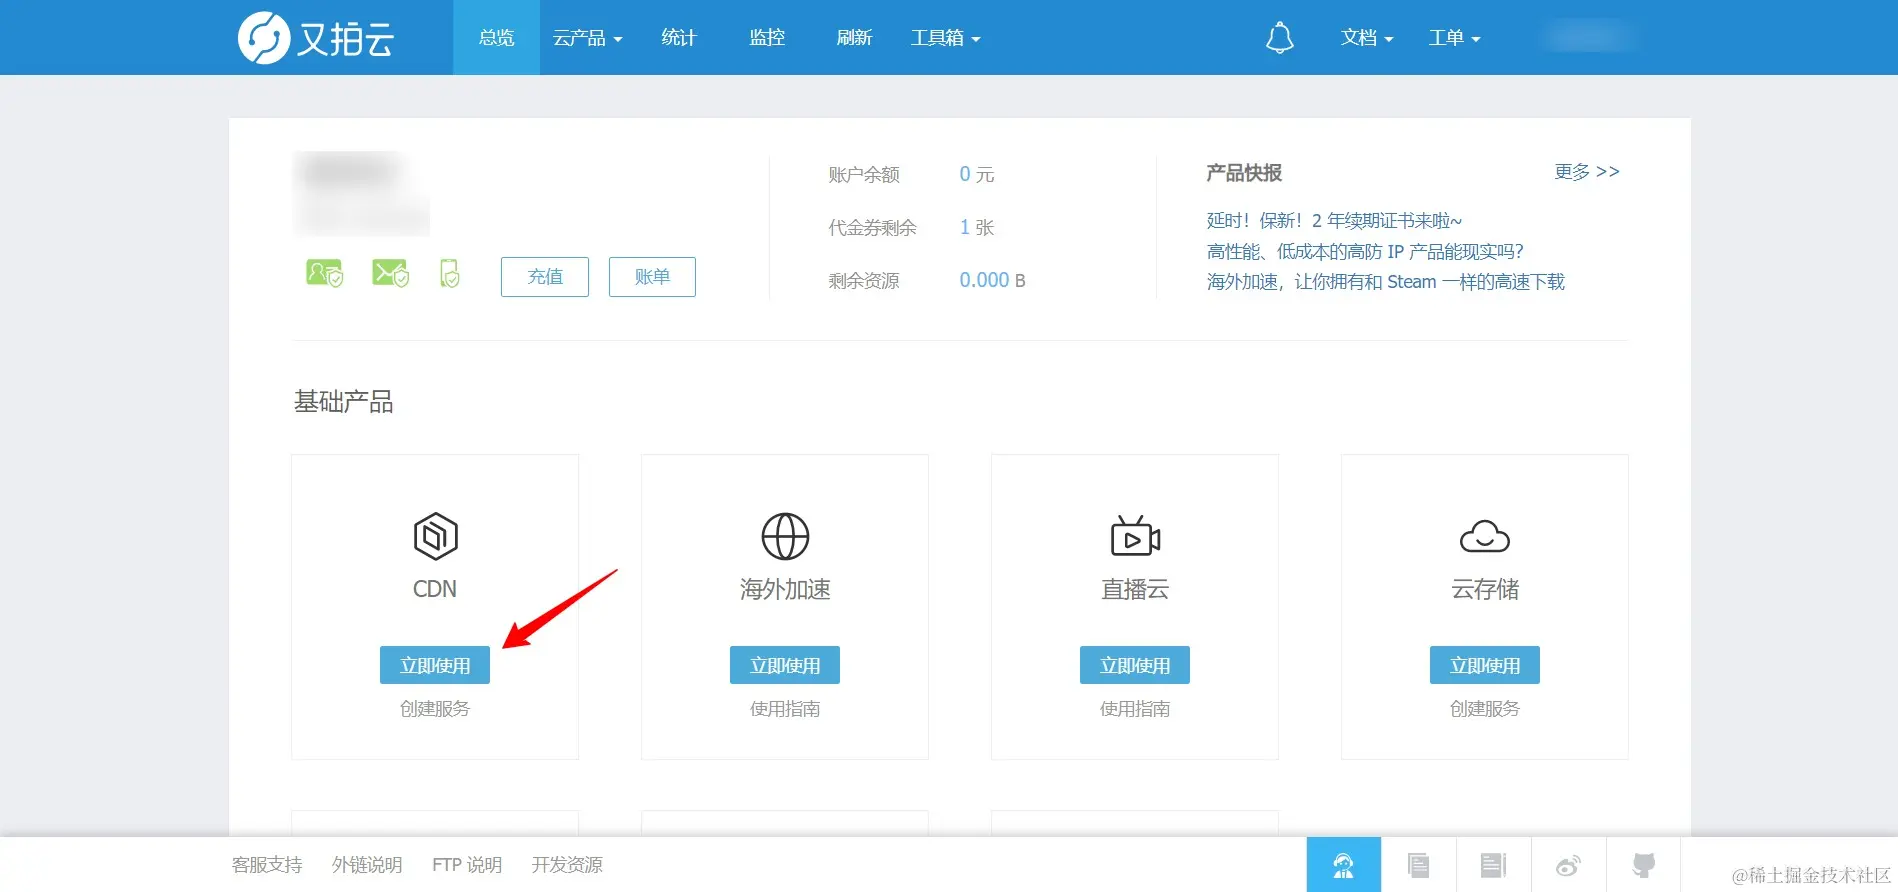The image size is (1898, 892).
Task: Click 立即使用 under 海外加速
Action: click(x=785, y=665)
